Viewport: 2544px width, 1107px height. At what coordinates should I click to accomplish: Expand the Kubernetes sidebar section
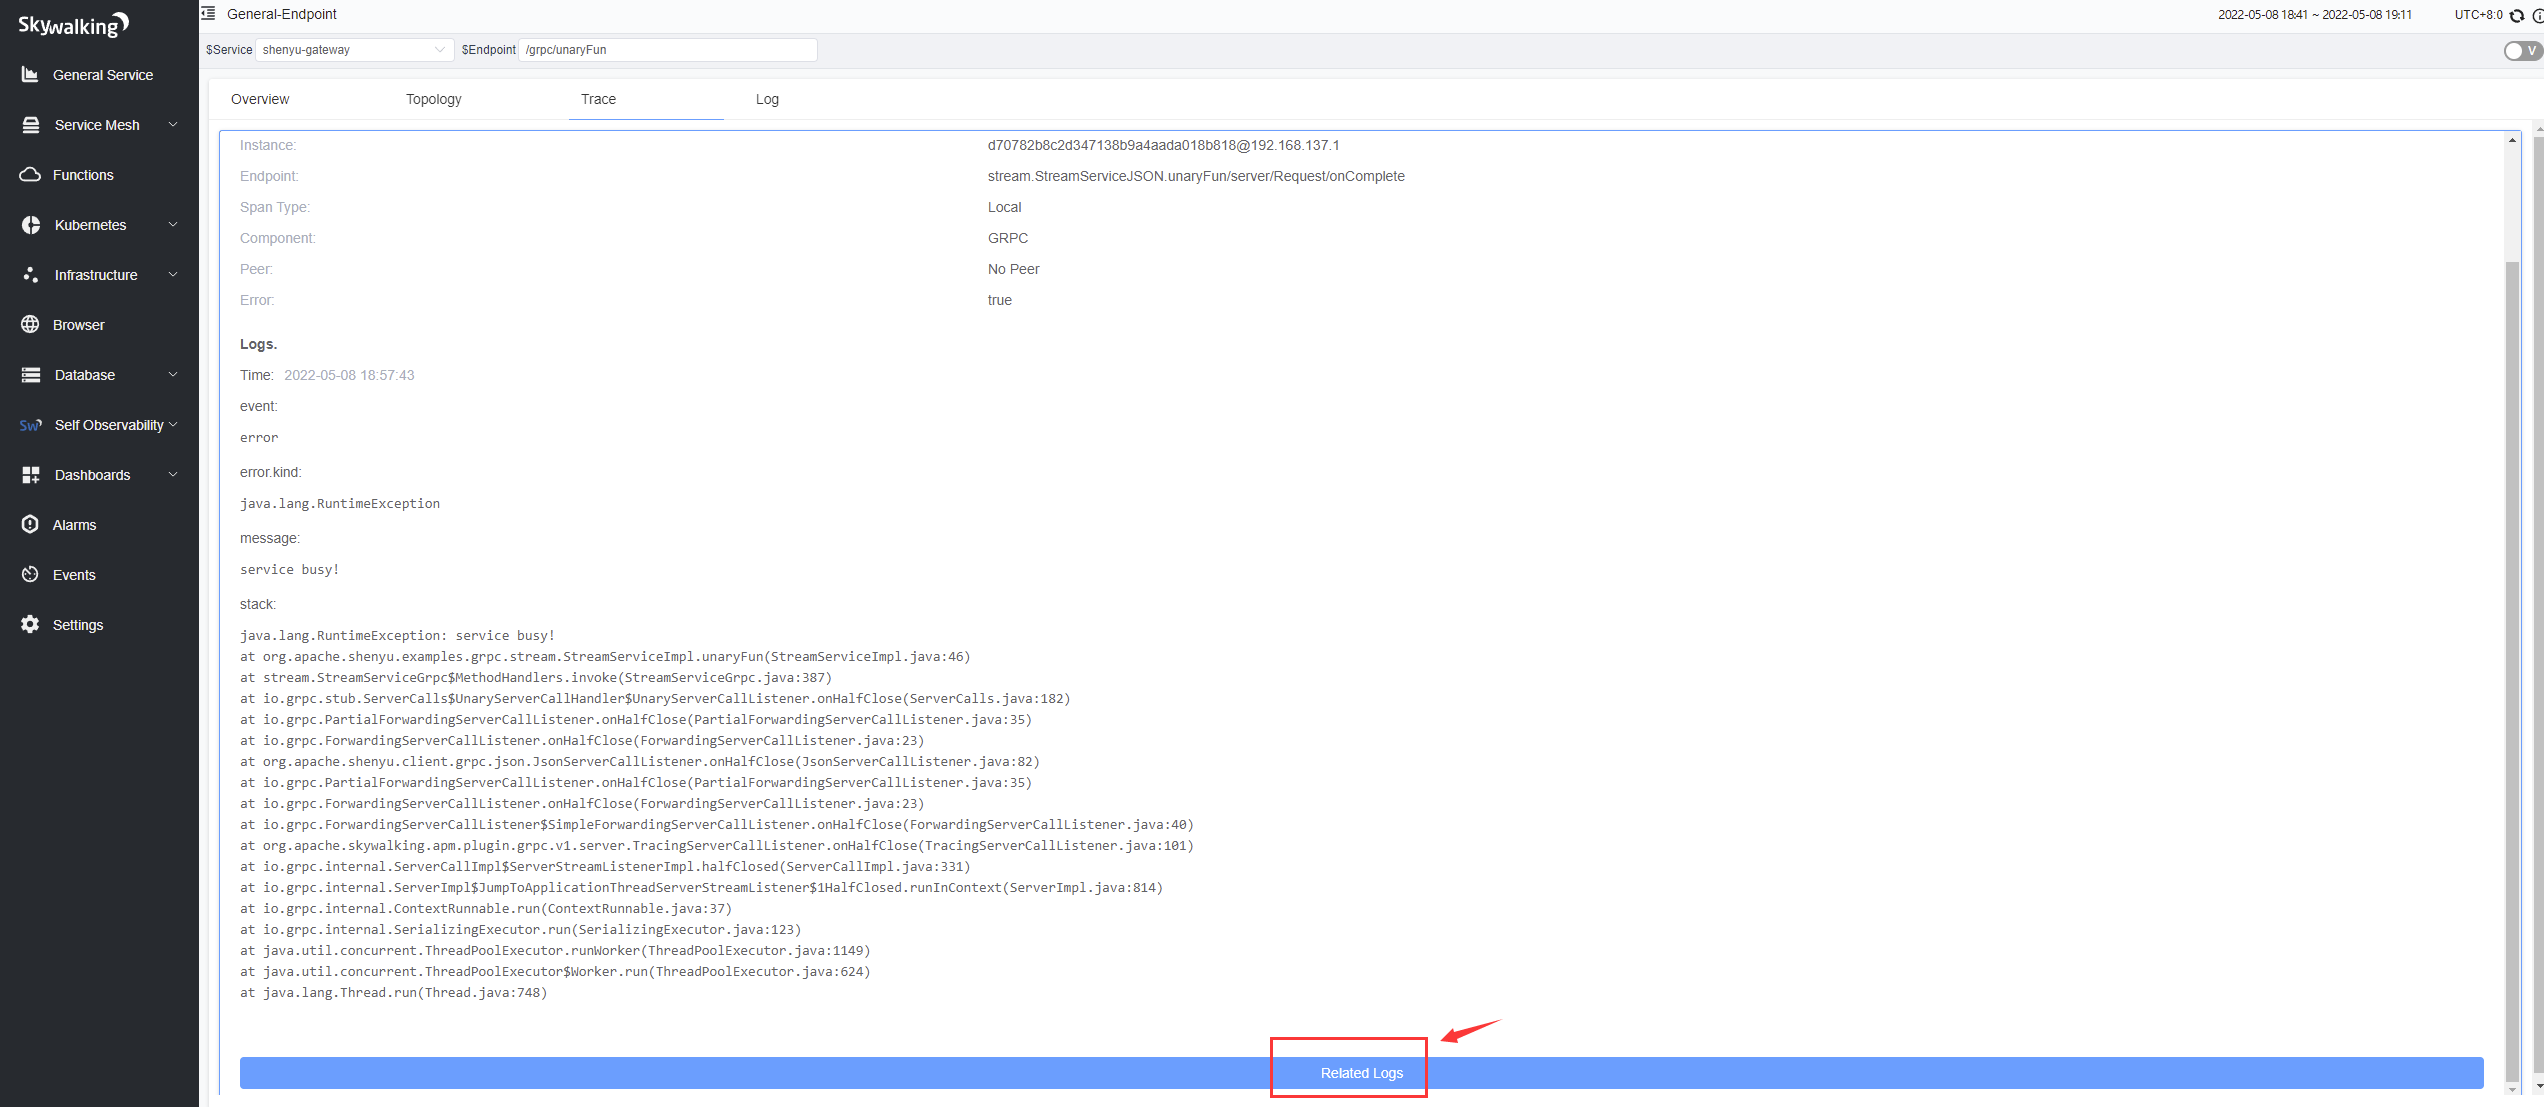click(173, 225)
